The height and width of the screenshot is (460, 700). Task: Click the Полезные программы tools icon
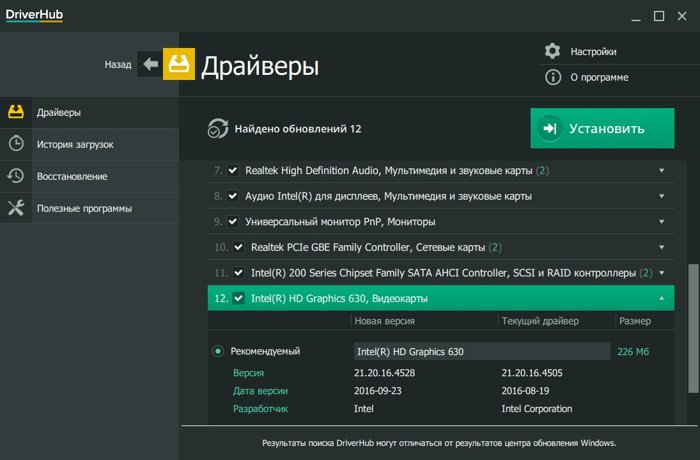16,208
